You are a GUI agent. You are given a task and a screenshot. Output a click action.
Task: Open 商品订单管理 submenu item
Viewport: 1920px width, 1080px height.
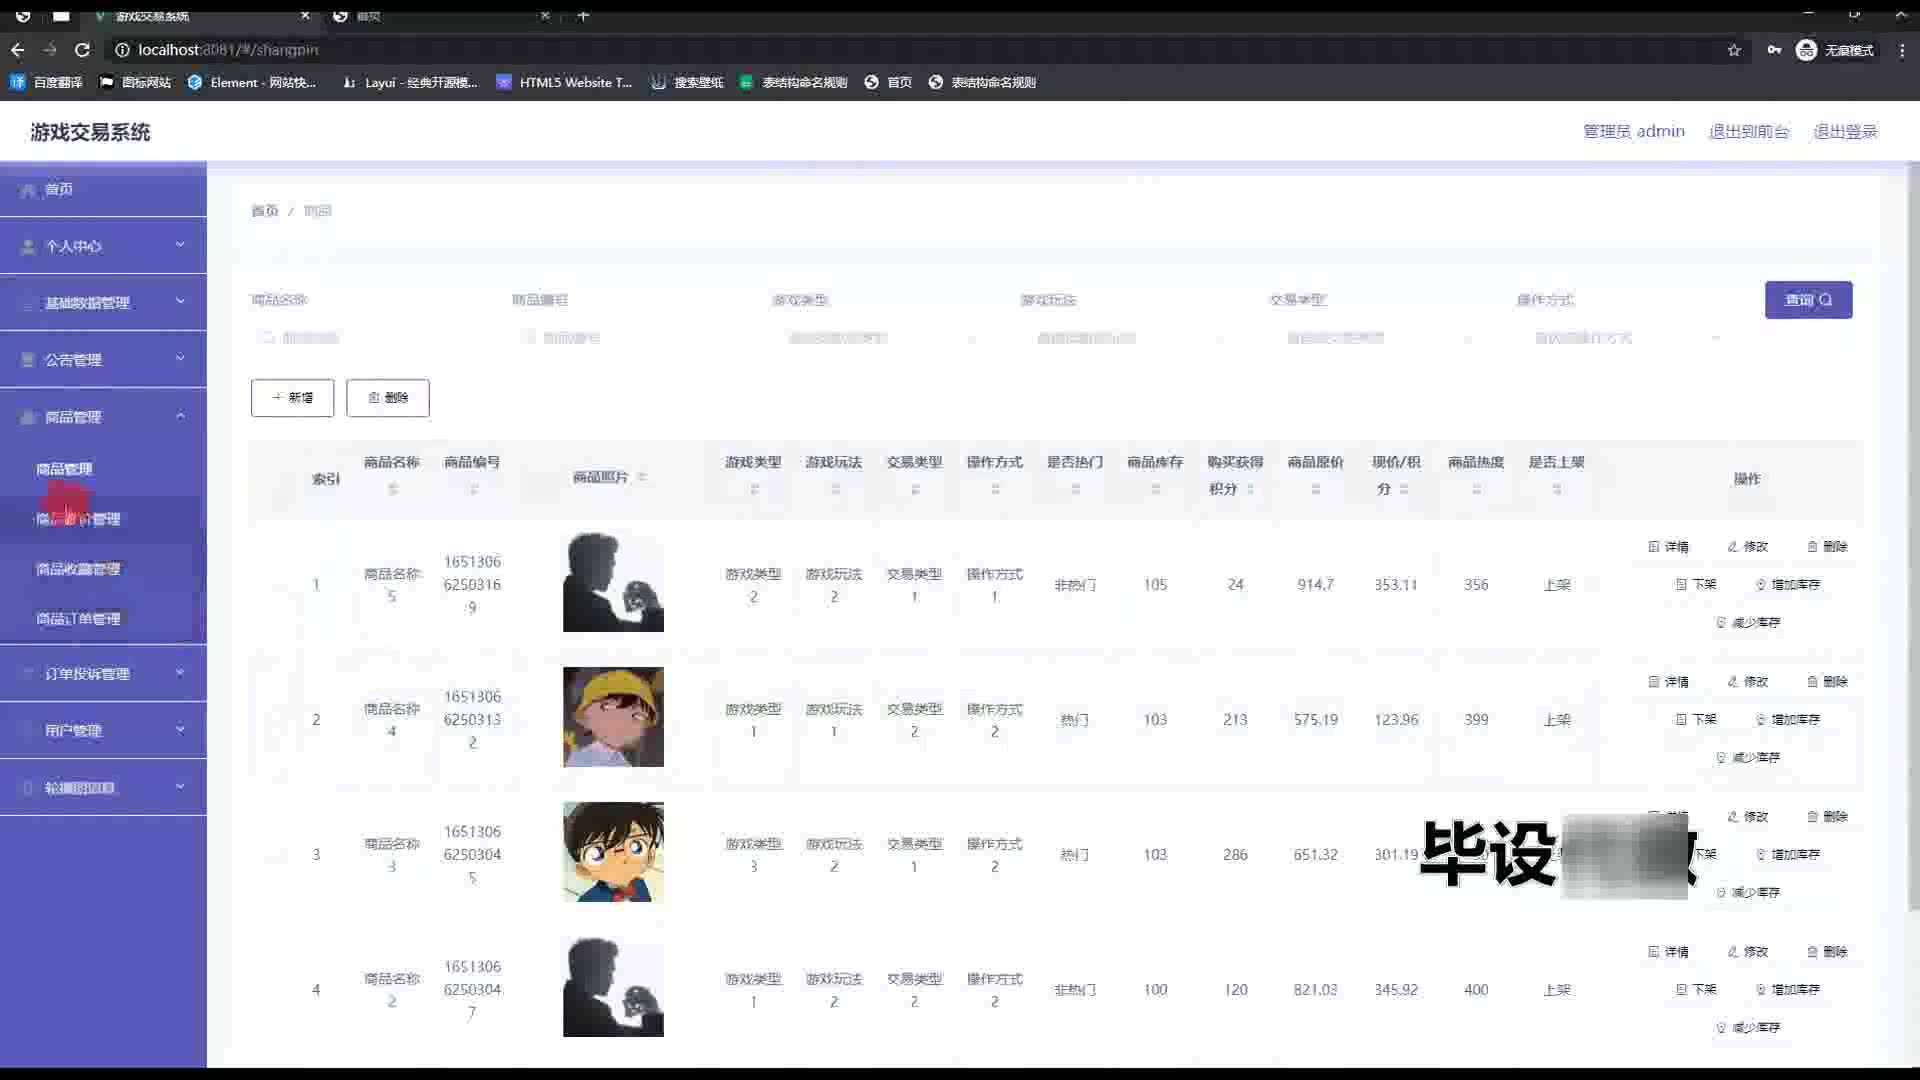[78, 619]
